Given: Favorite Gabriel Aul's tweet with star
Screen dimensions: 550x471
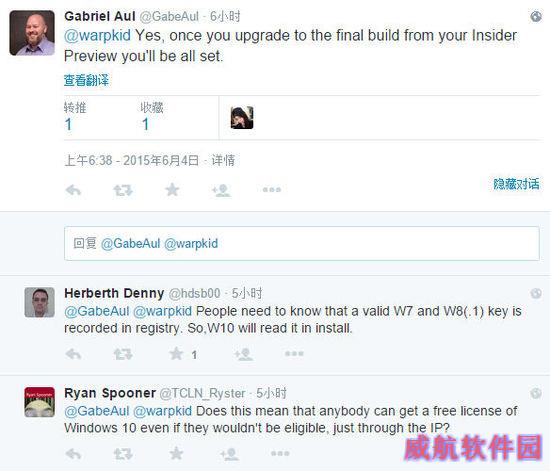Looking at the screenshot, I should [172, 190].
